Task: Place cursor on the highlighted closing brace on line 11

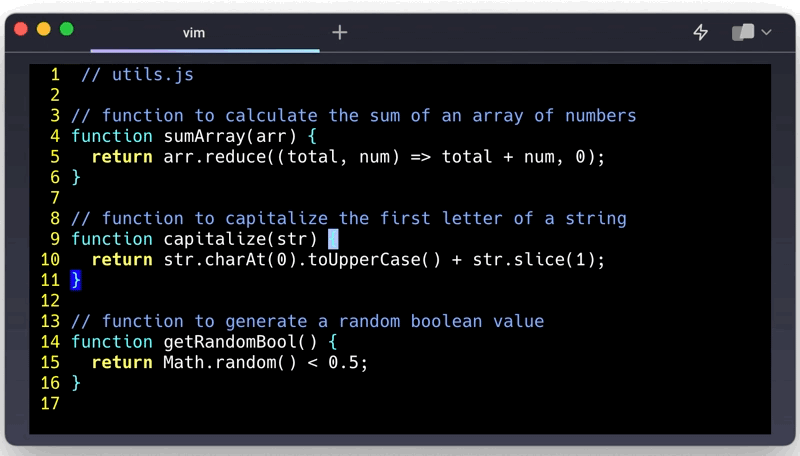Action: [76, 280]
